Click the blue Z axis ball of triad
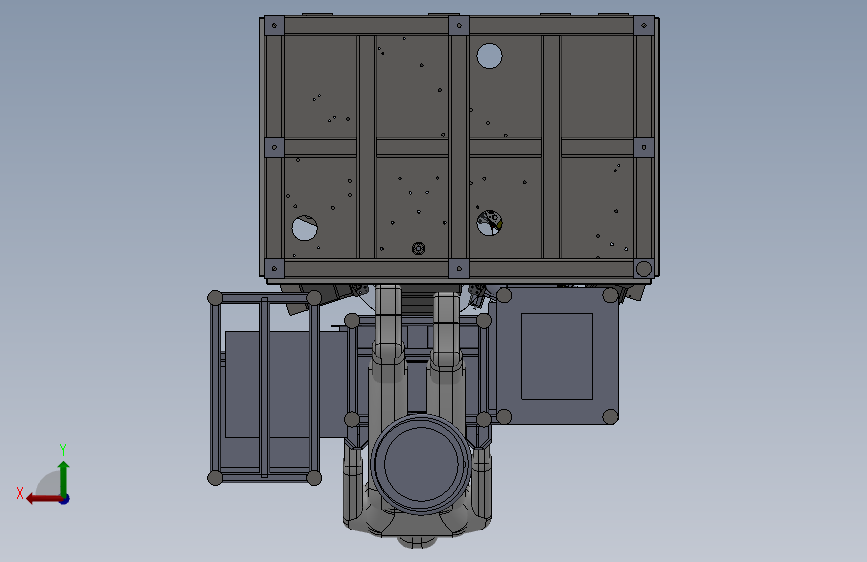This screenshot has width=867, height=562. click(65, 499)
